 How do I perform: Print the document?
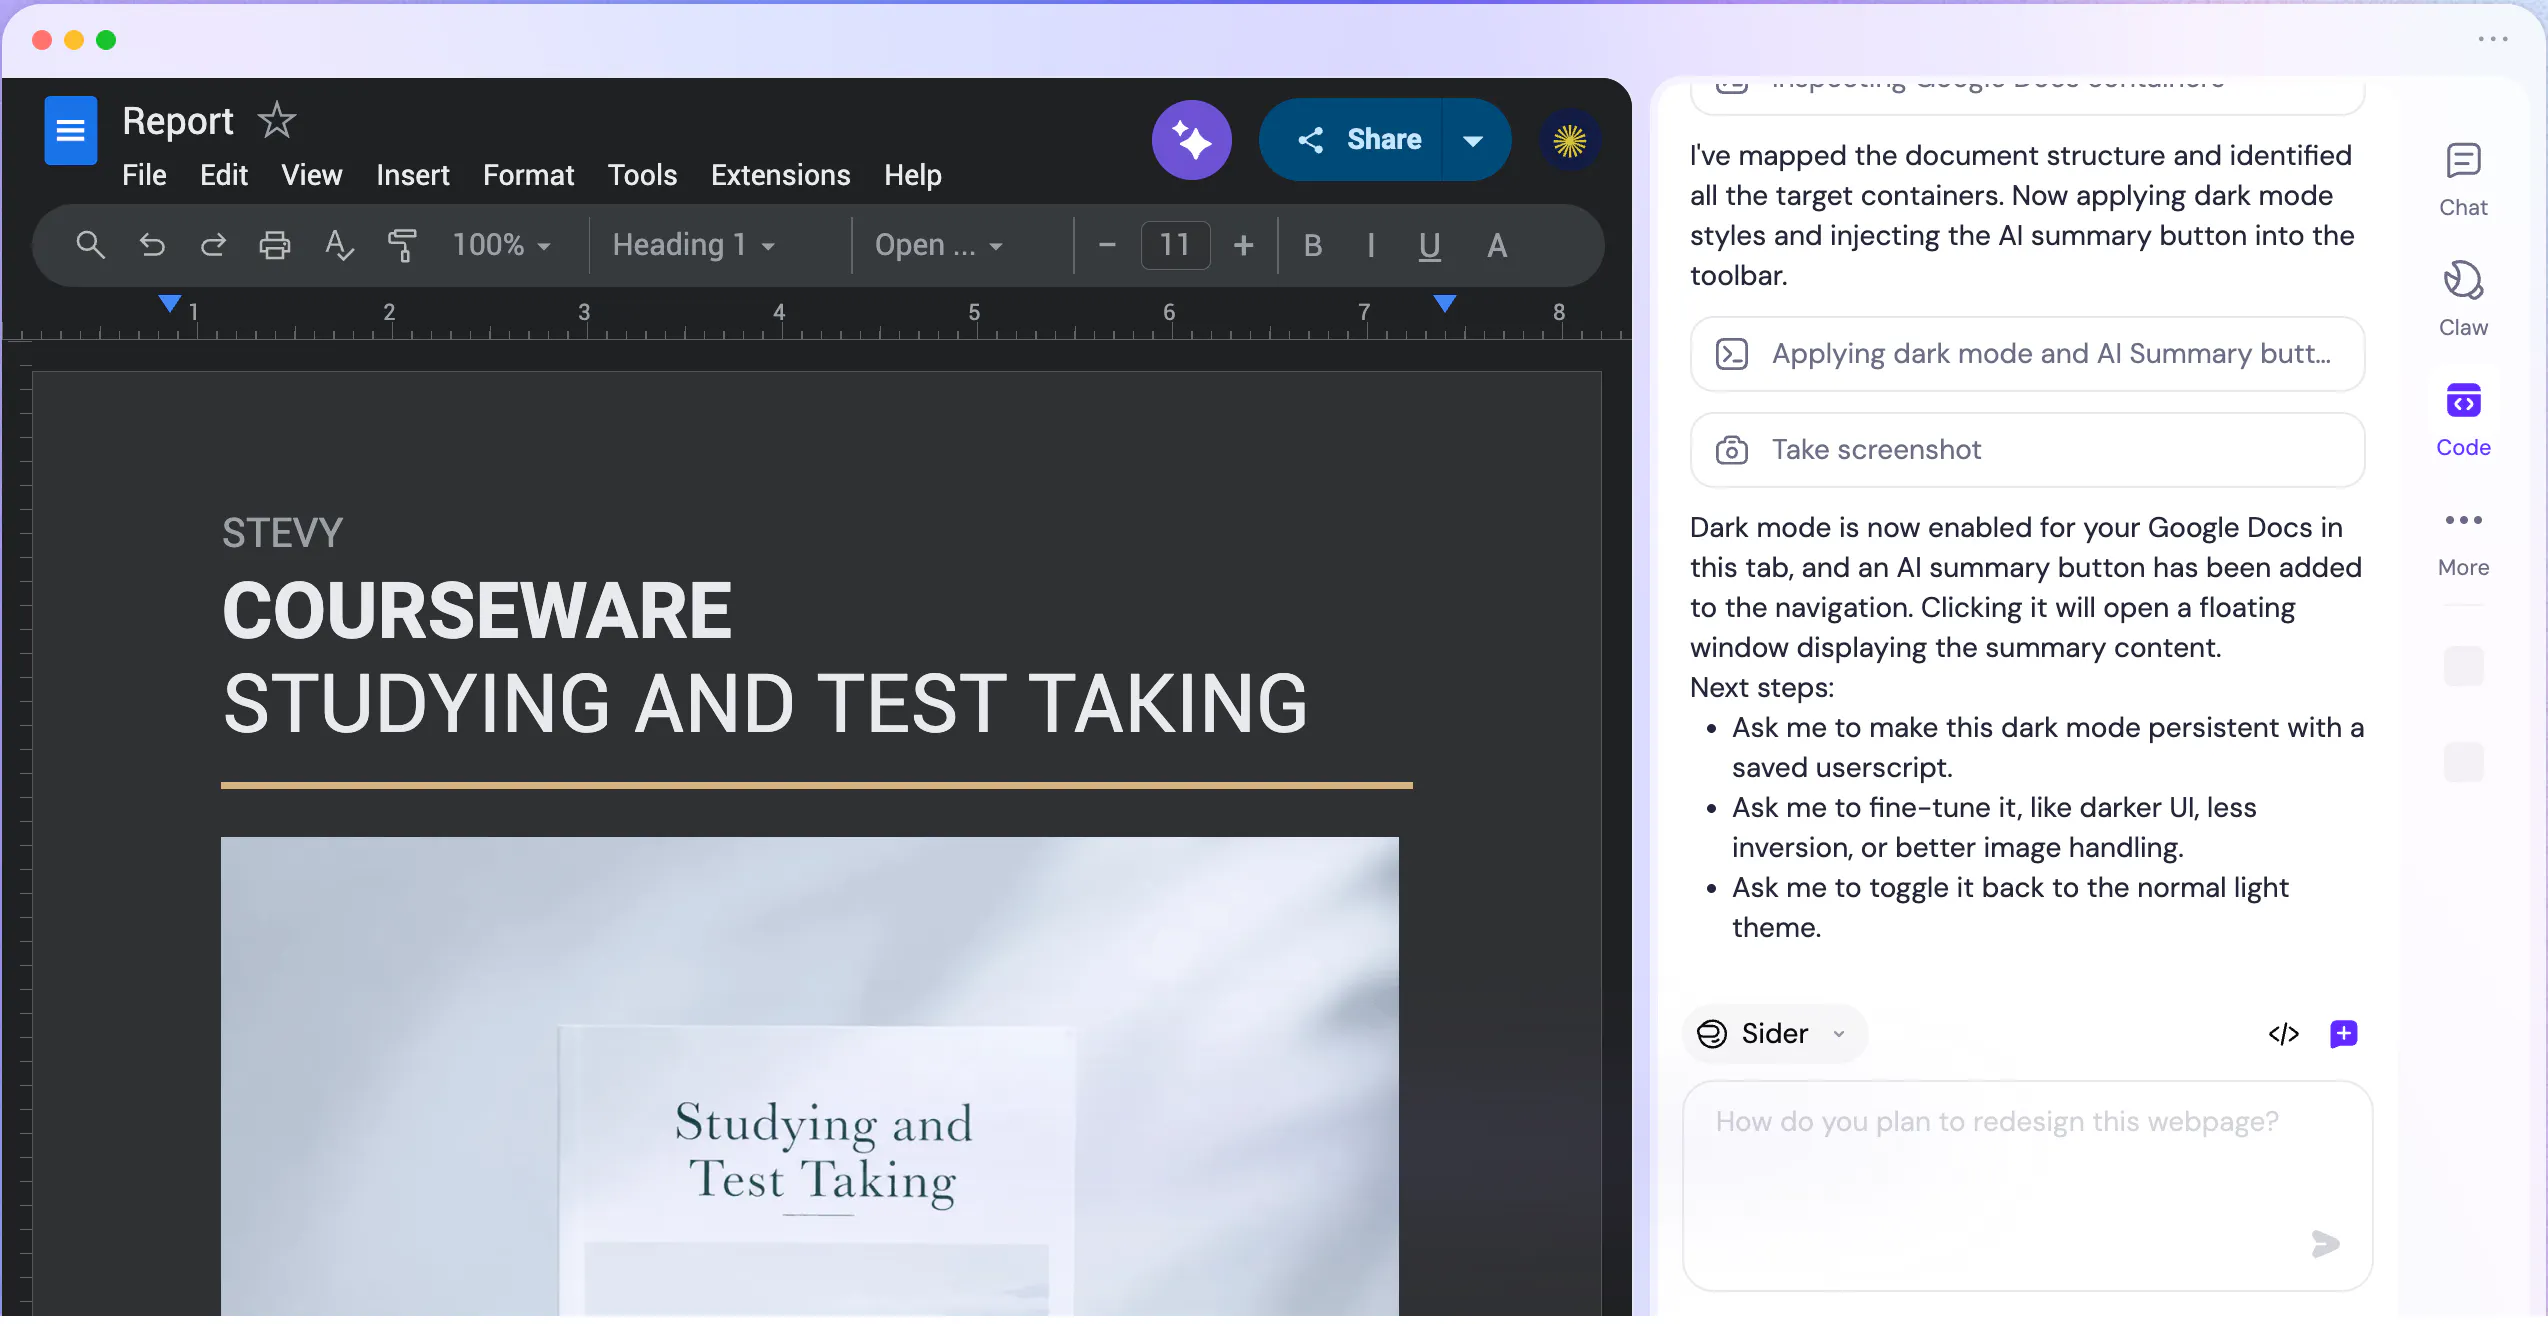click(x=274, y=245)
